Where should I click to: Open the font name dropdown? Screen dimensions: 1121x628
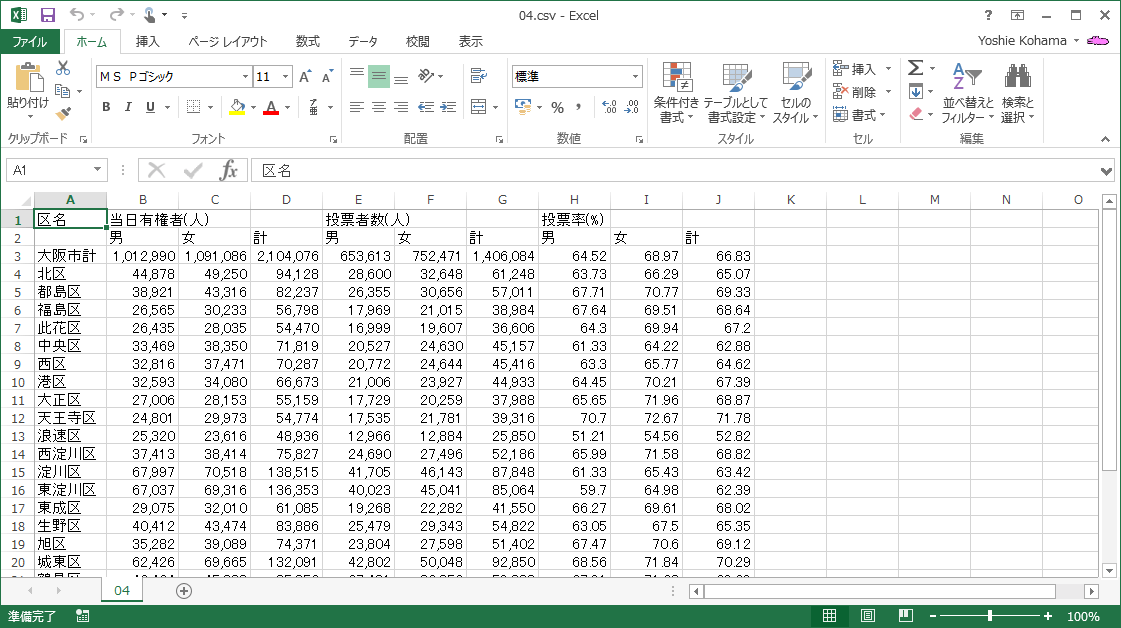[x=245, y=77]
